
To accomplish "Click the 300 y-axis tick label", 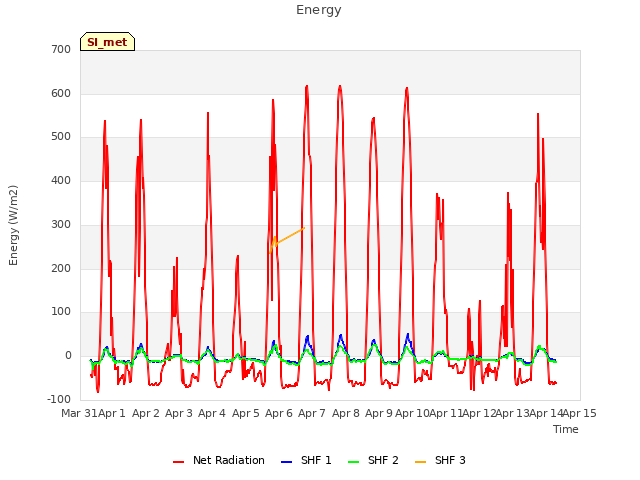I will pyautogui.click(x=61, y=224).
